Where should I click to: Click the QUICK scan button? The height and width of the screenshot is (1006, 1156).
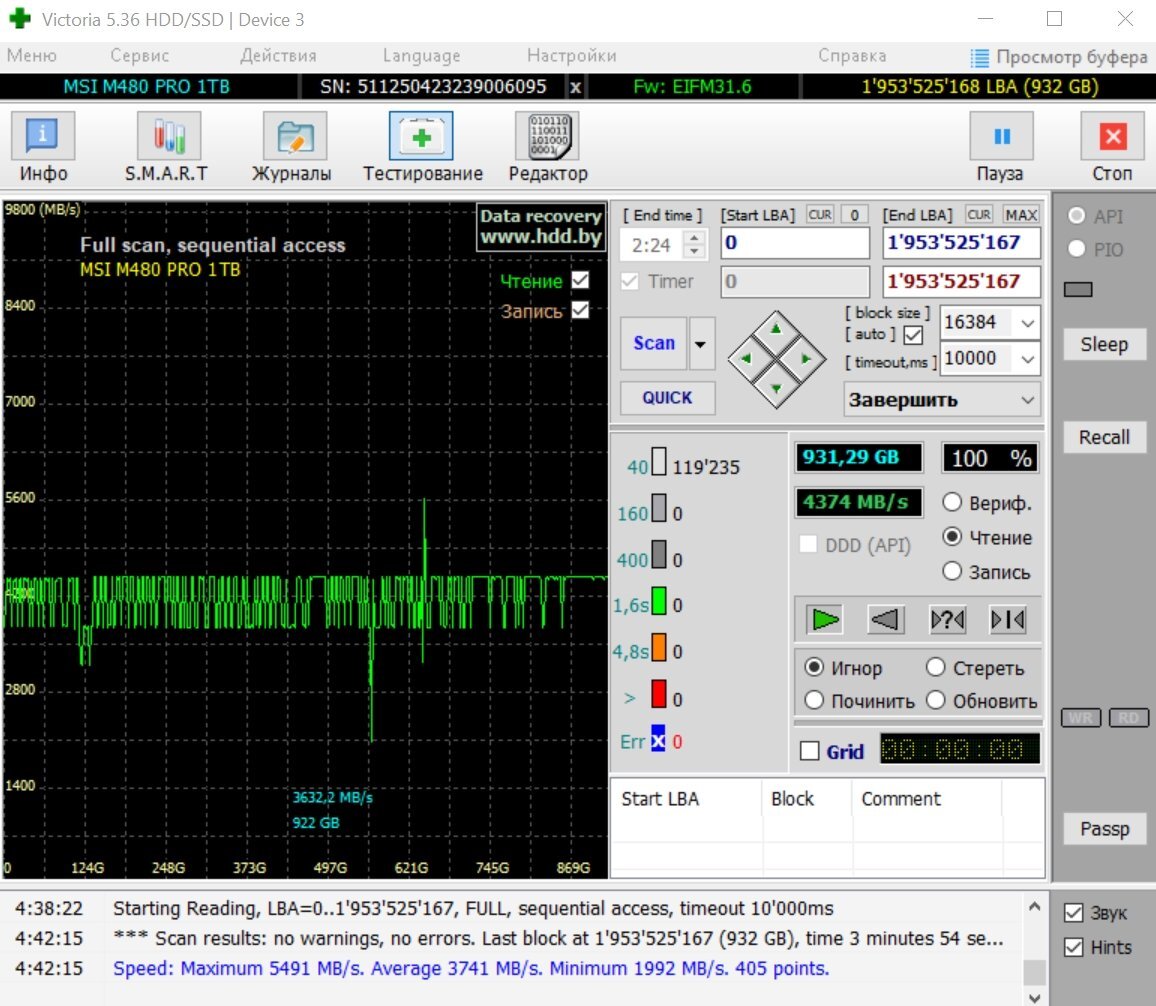667,397
